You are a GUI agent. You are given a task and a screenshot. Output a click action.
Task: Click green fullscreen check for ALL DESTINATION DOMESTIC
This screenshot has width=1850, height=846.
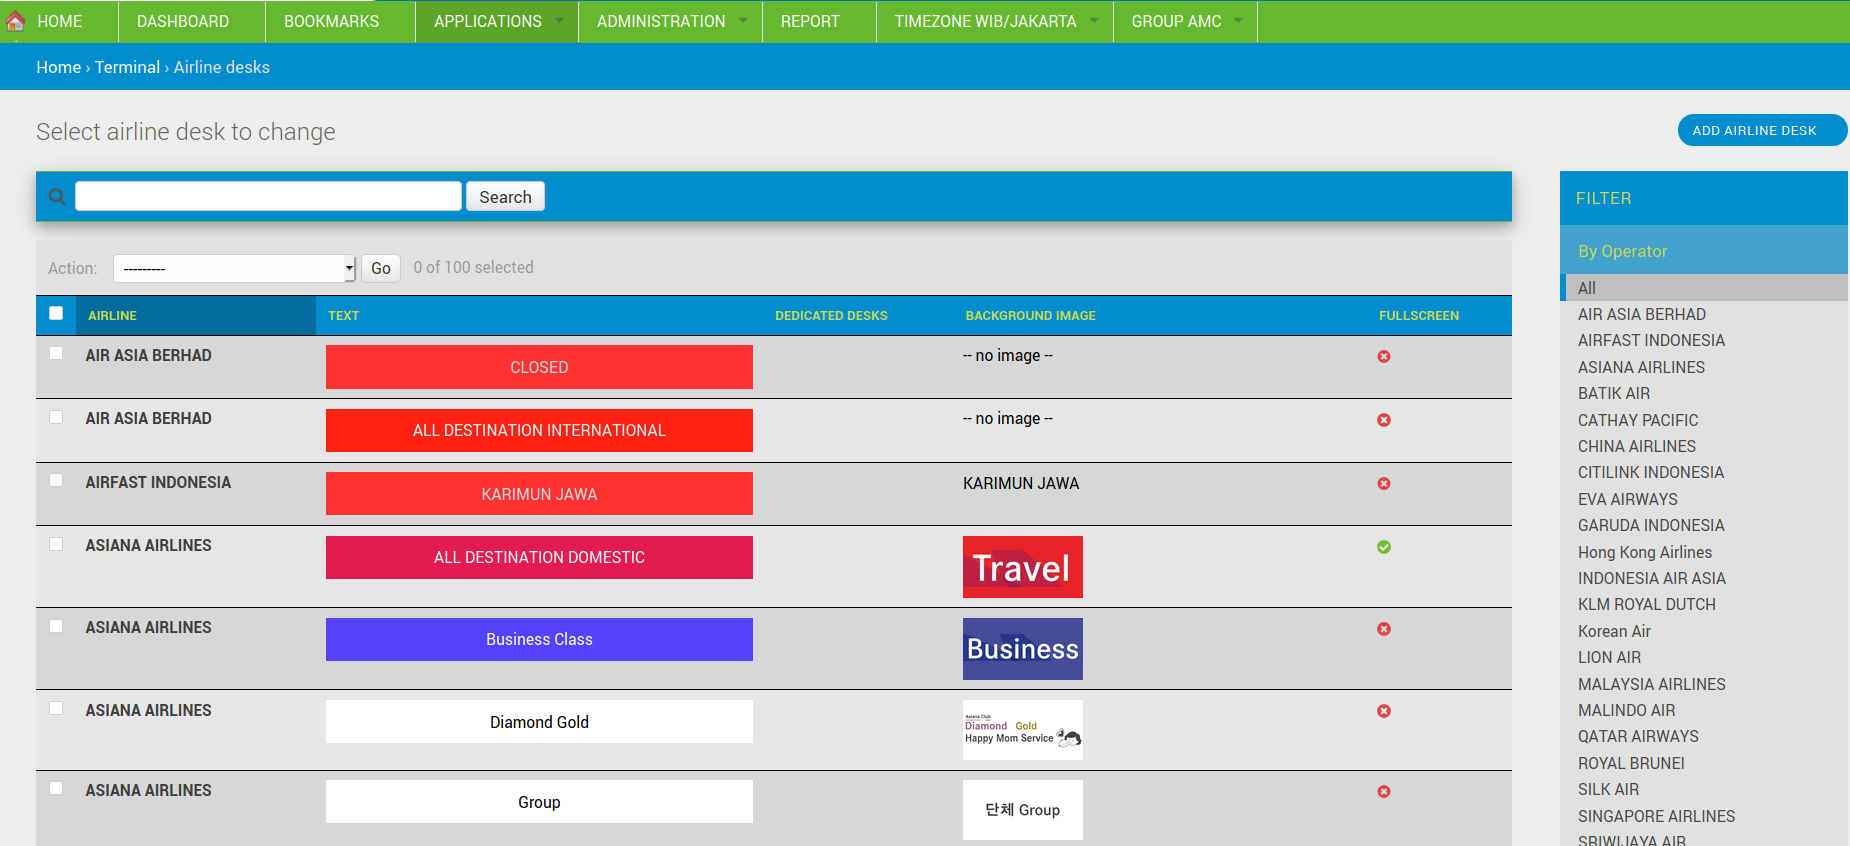[1384, 547]
